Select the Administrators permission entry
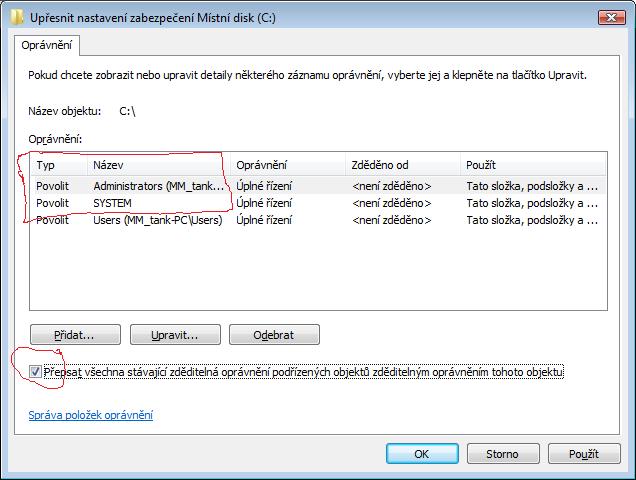This screenshot has width=636, height=480. (x=160, y=185)
